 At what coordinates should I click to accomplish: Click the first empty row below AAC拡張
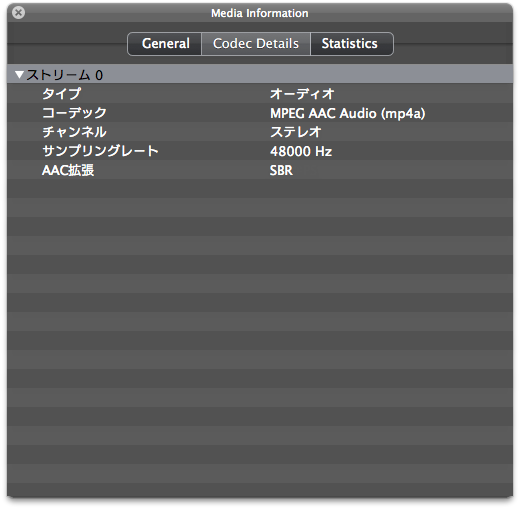click(260, 189)
